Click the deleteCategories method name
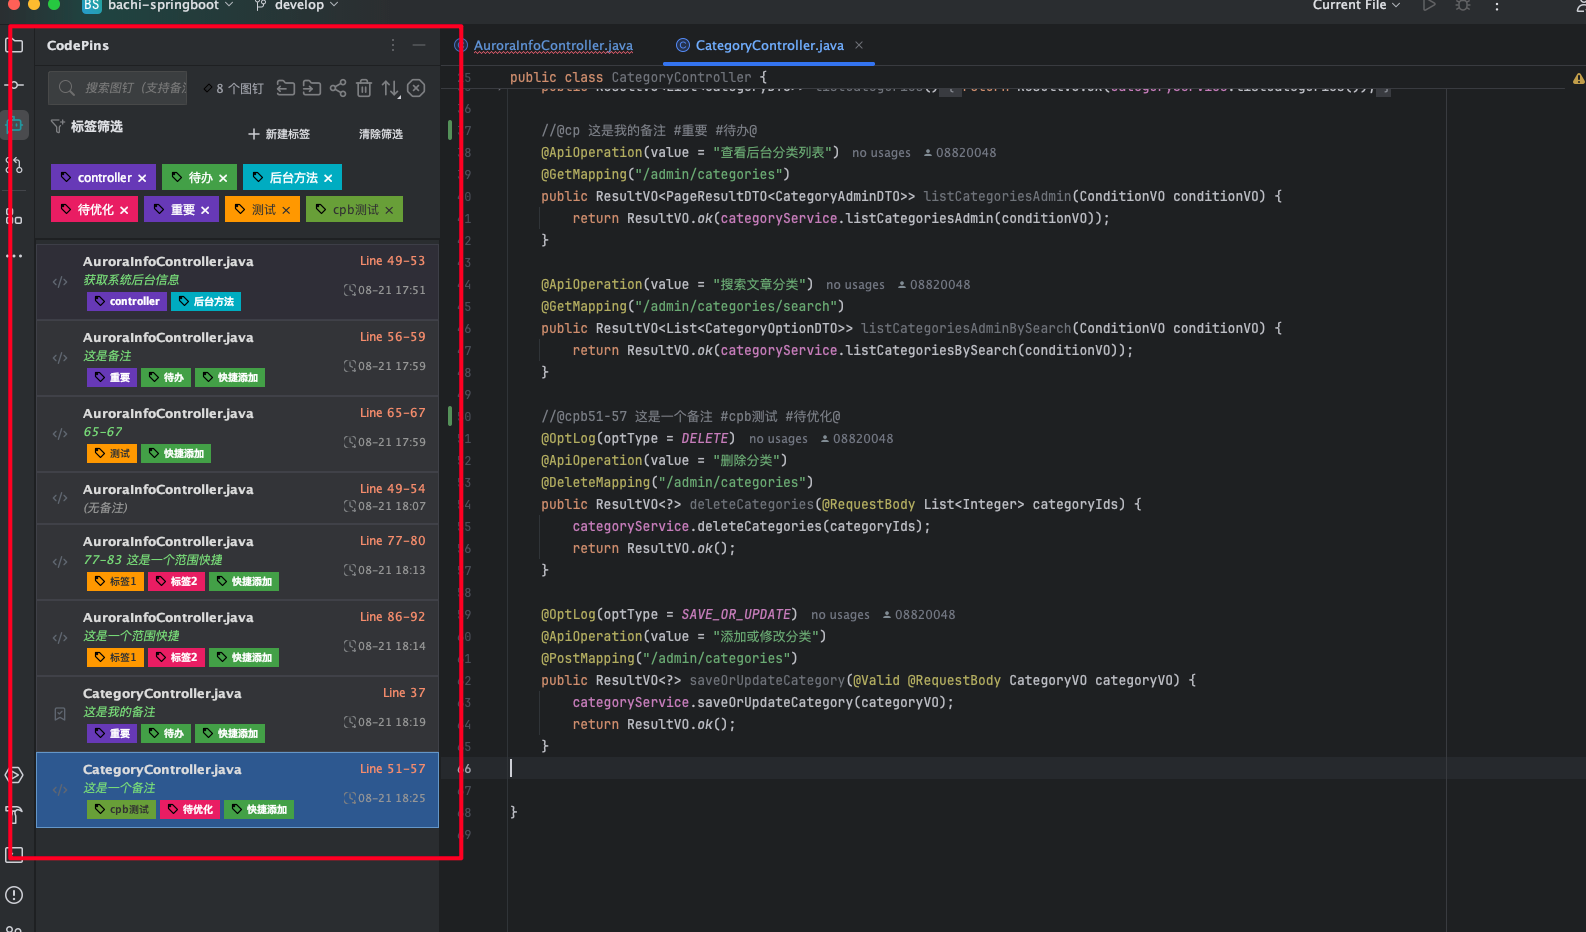The height and width of the screenshot is (932, 1586). [751, 504]
